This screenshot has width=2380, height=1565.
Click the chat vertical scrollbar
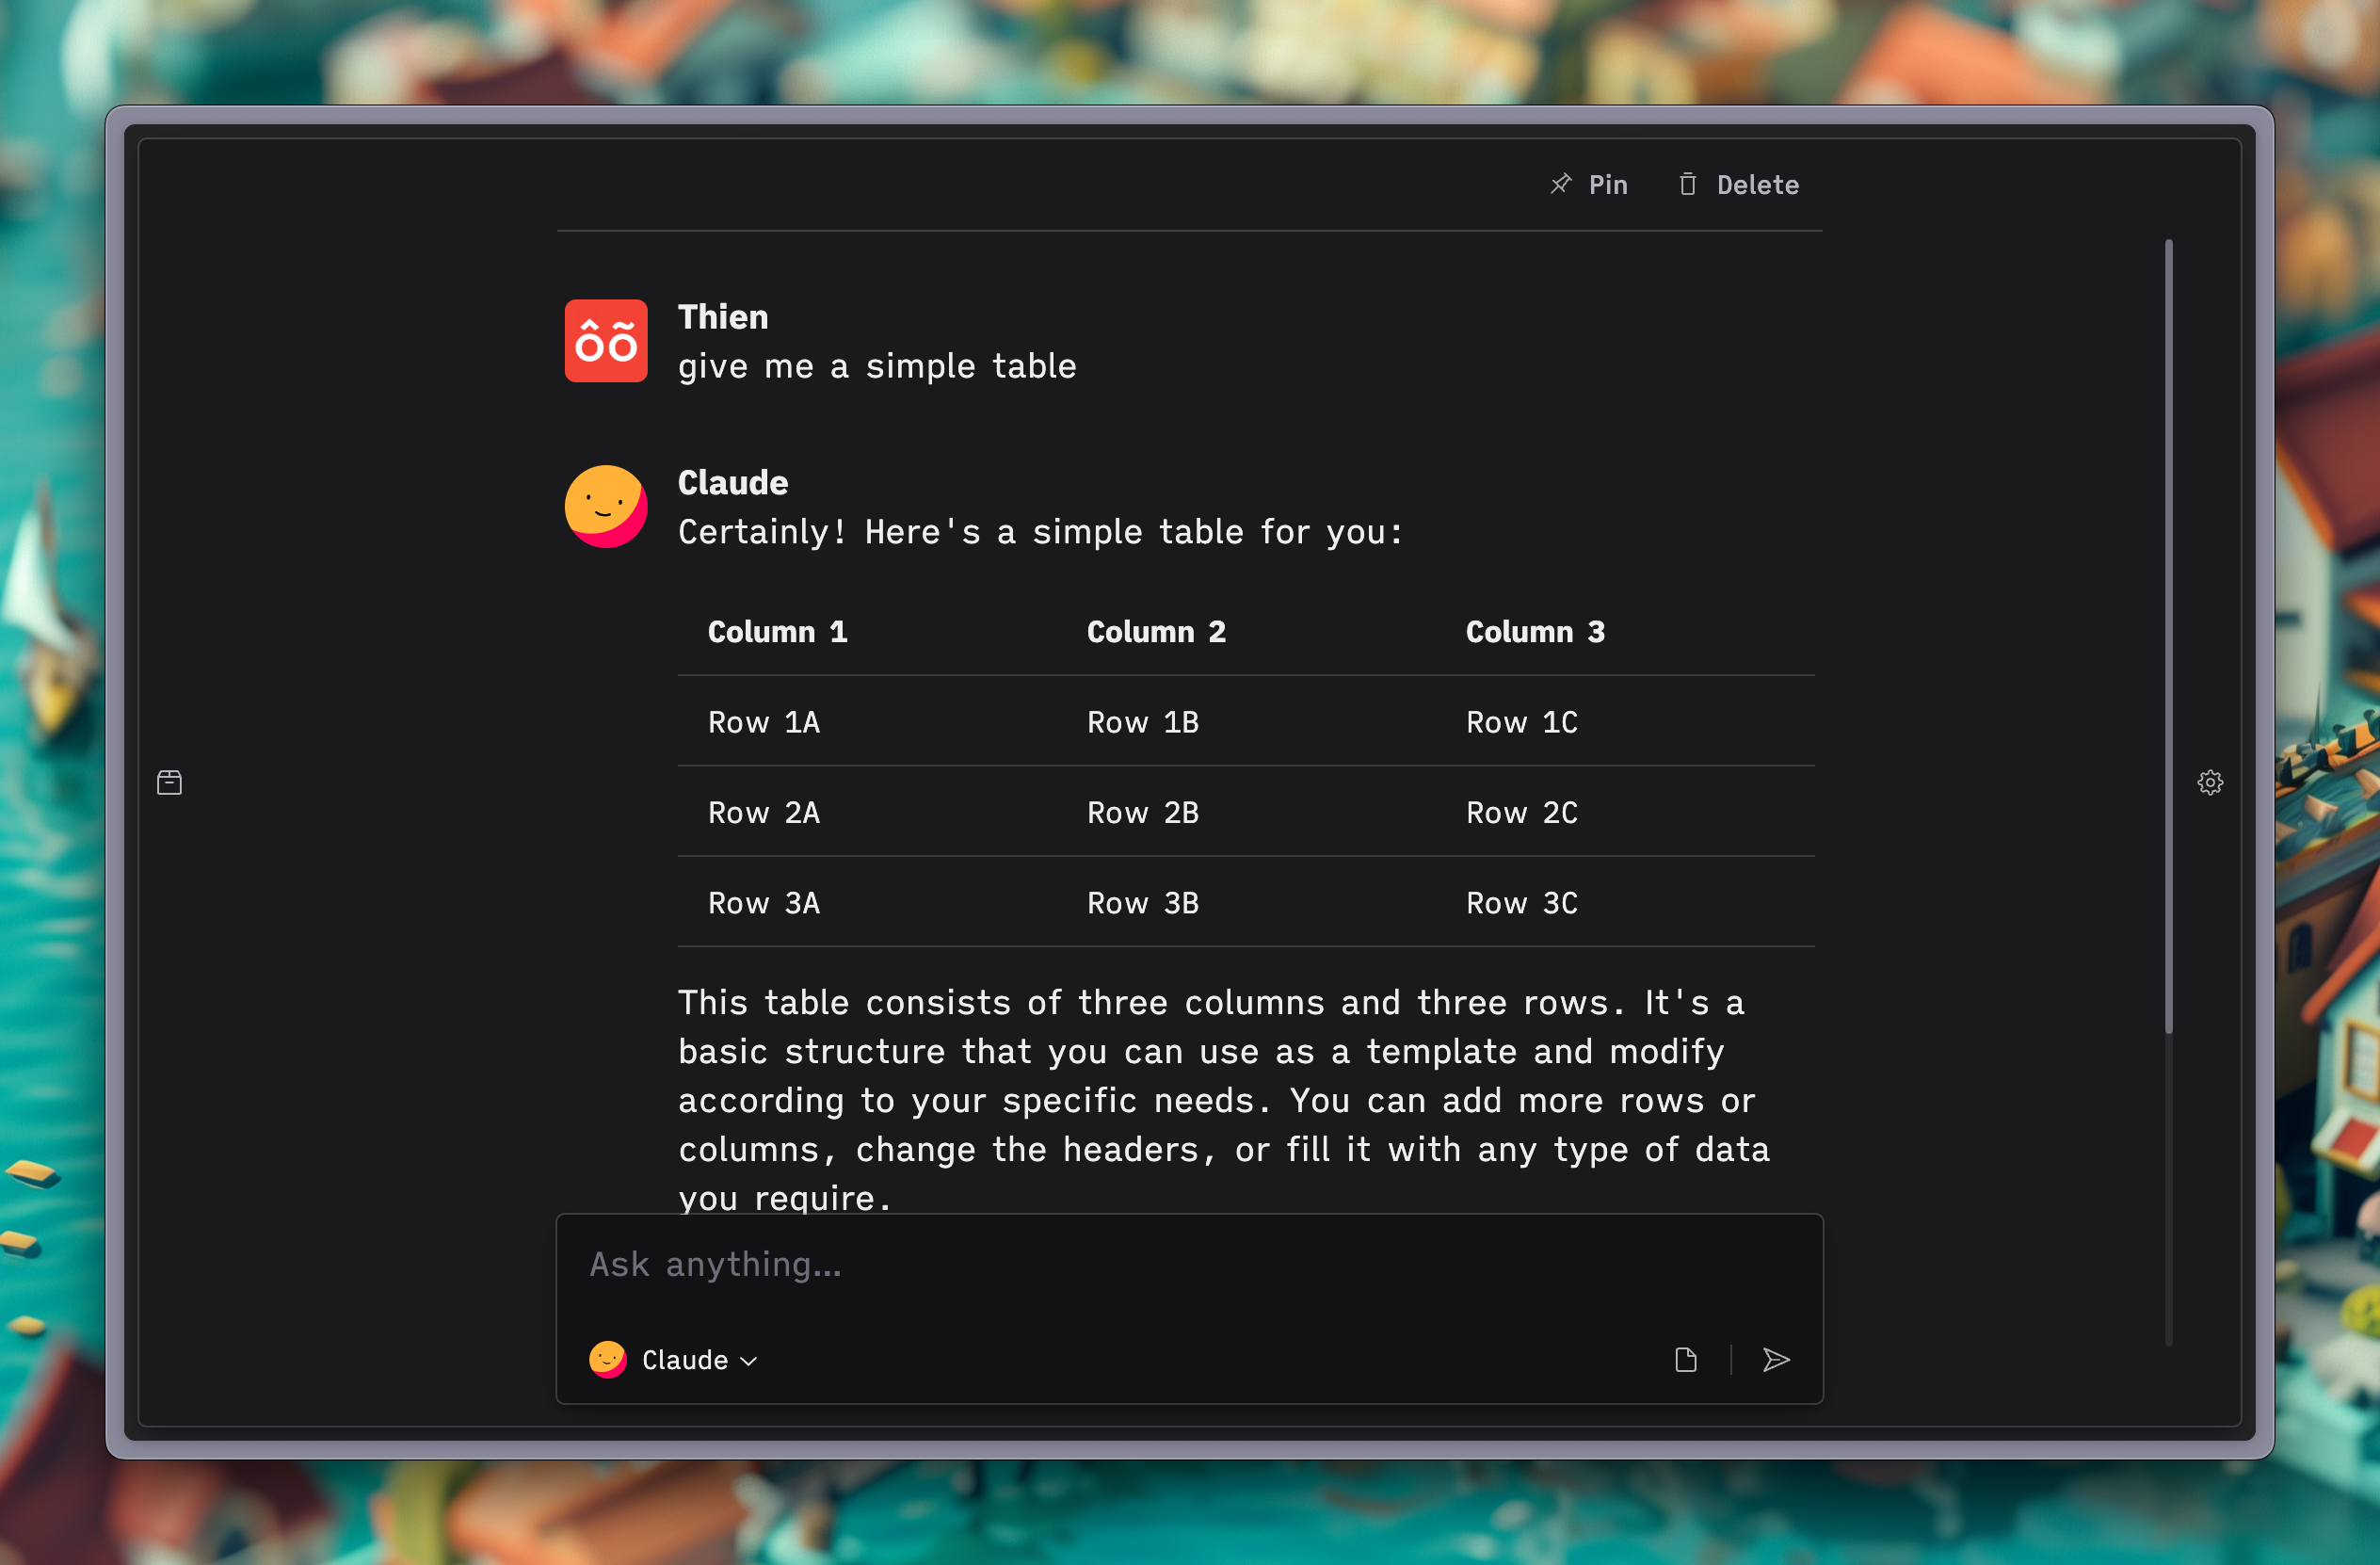click(2169, 636)
